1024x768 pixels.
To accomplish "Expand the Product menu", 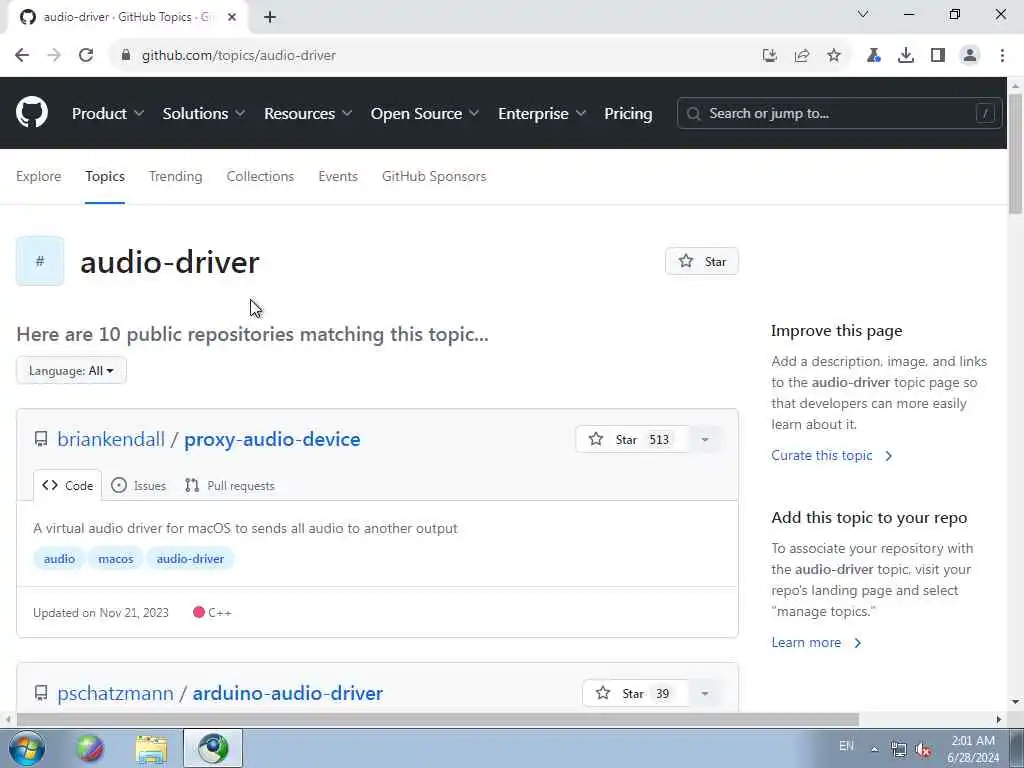I will 108,114.
